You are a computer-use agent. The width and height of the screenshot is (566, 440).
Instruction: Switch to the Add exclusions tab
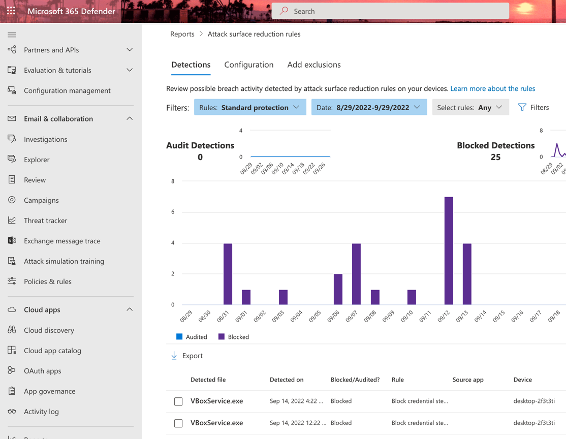click(x=314, y=65)
